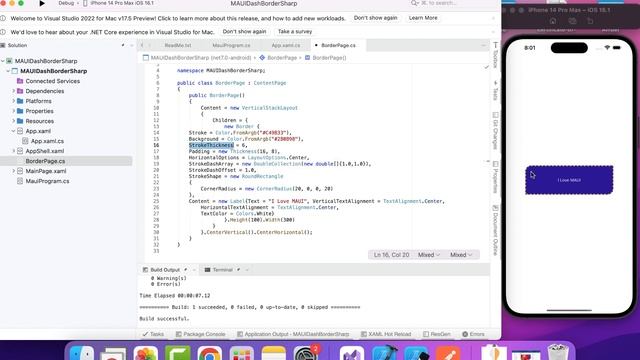This screenshot has height=360, width=640.
Task: Open the editor tab overflow dropdown
Action: click(484, 45)
